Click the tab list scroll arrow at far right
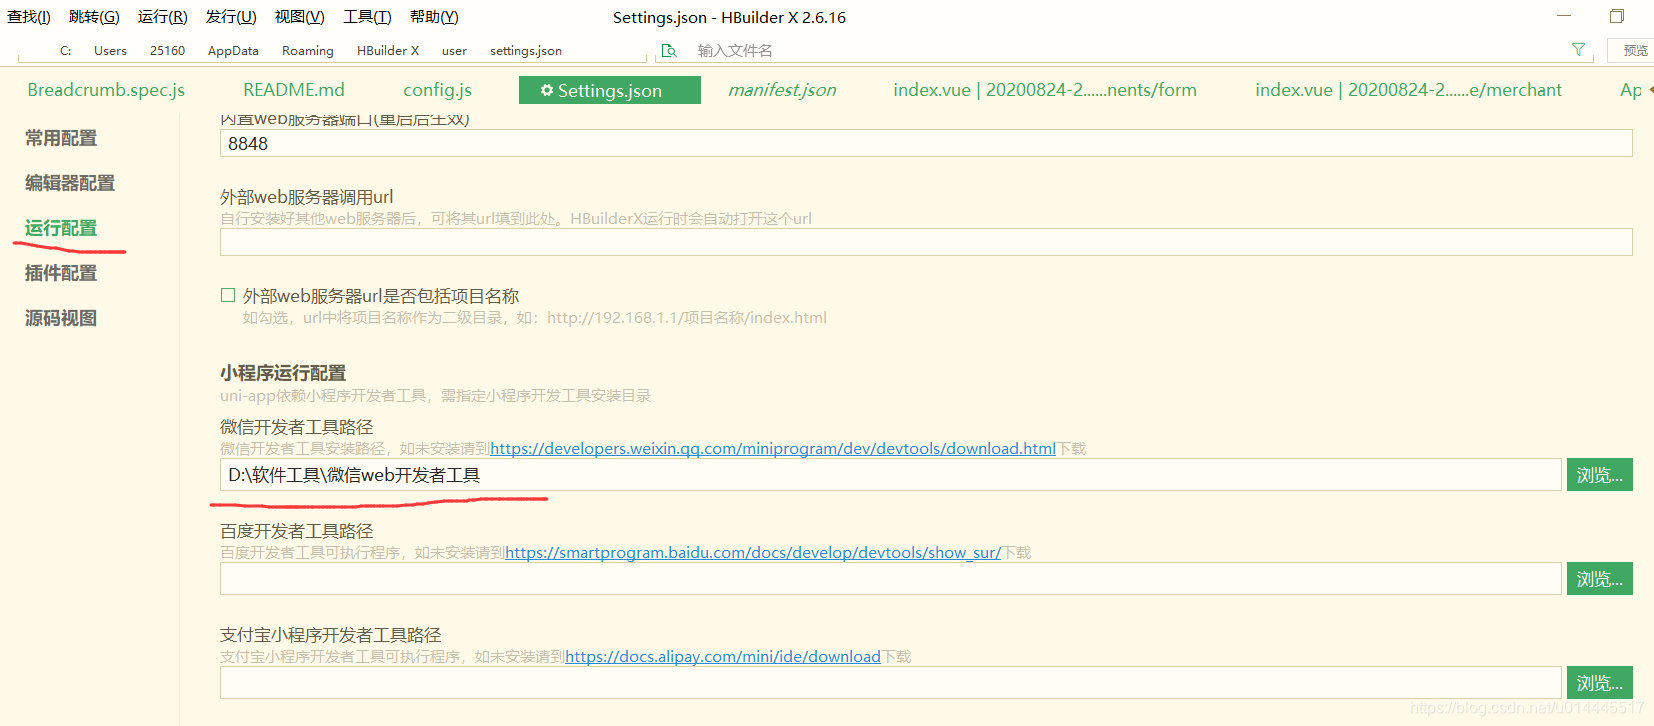 tap(1650, 90)
